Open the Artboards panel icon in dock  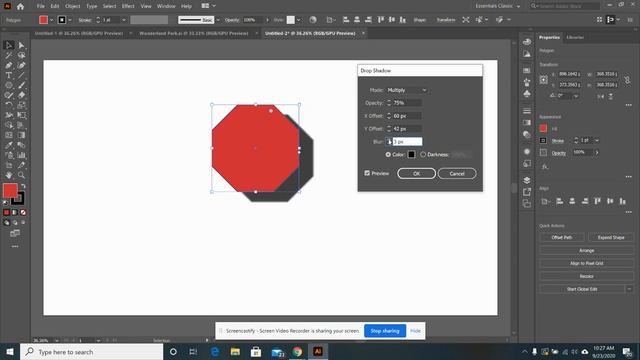527,203
